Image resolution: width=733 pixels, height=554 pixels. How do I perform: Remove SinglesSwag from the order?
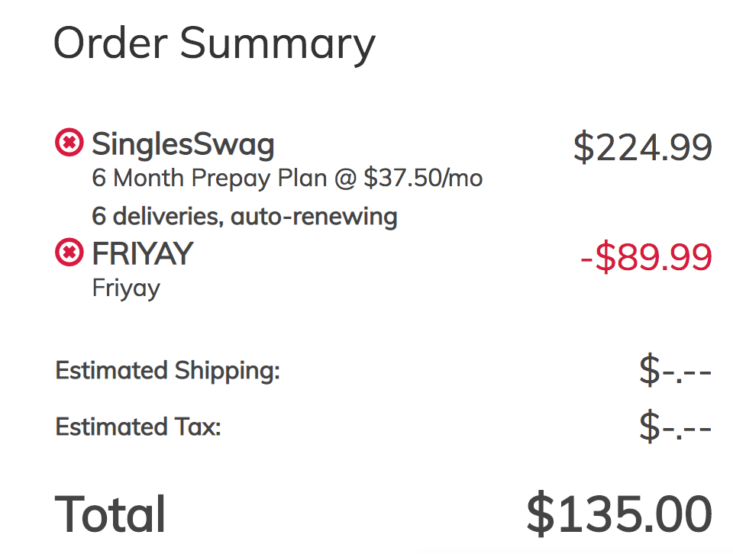pyautogui.click(x=68, y=145)
